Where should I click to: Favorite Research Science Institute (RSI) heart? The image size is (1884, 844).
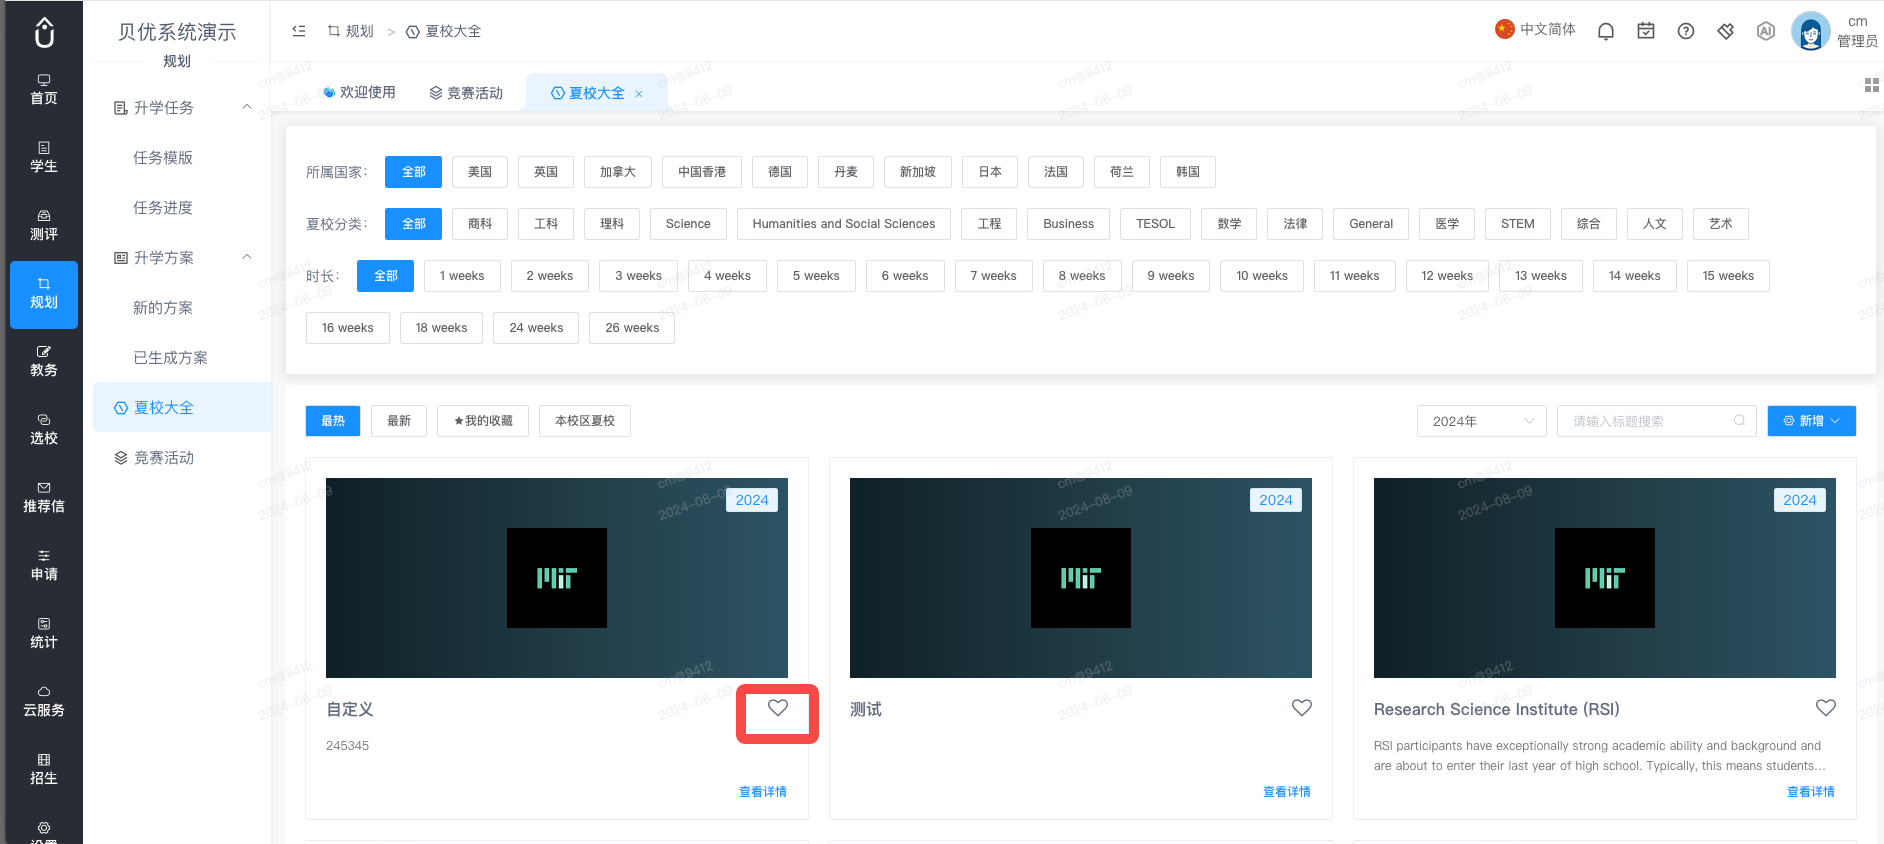pos(1826,708)
